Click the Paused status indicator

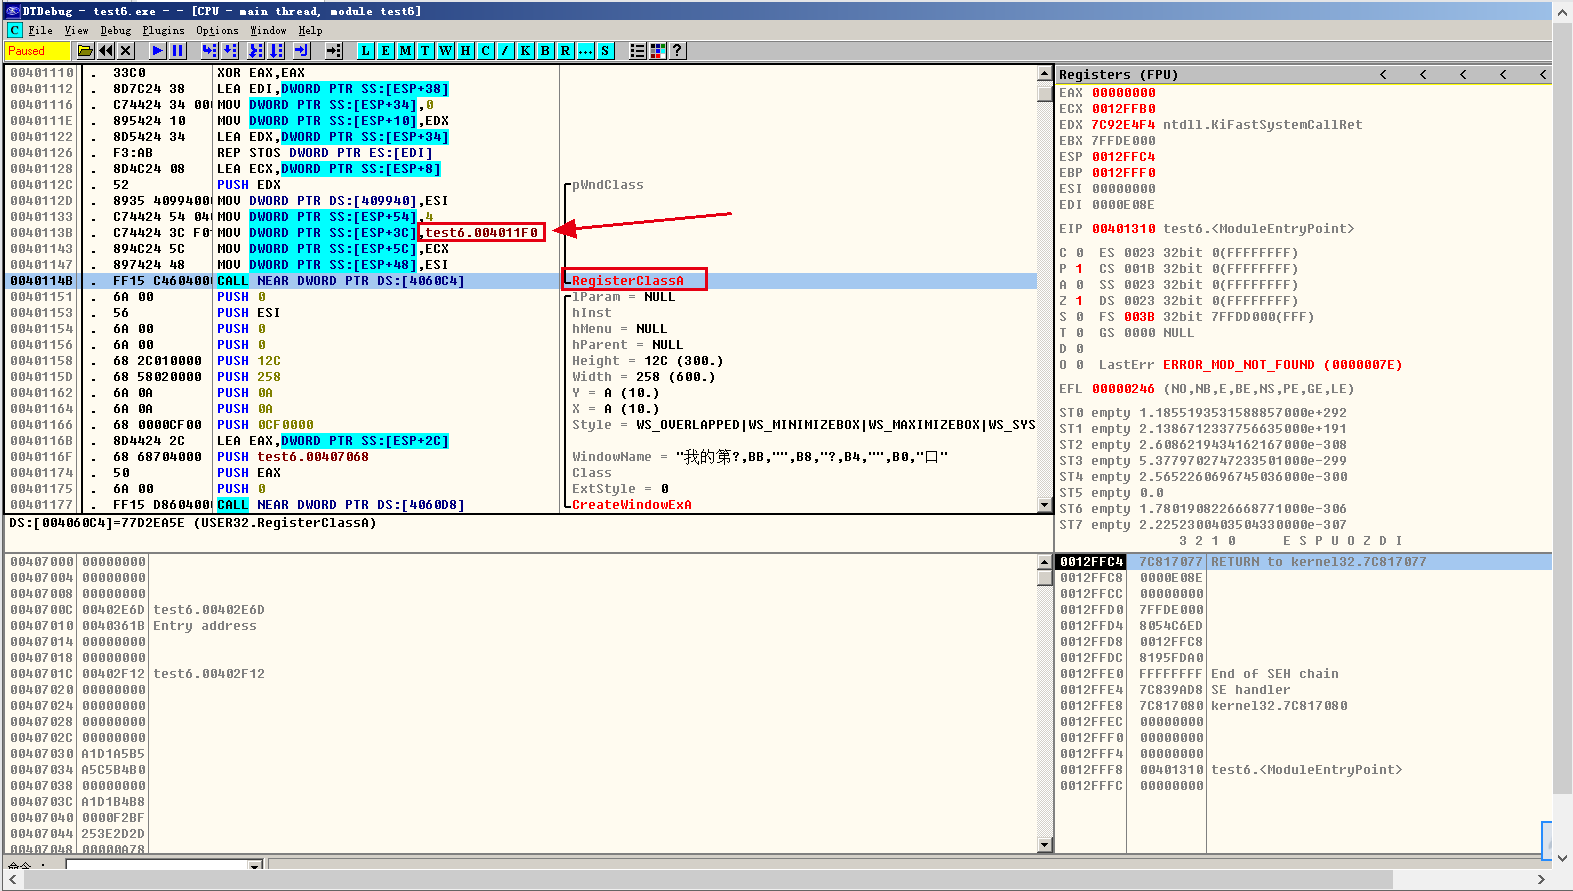(38, 51)
